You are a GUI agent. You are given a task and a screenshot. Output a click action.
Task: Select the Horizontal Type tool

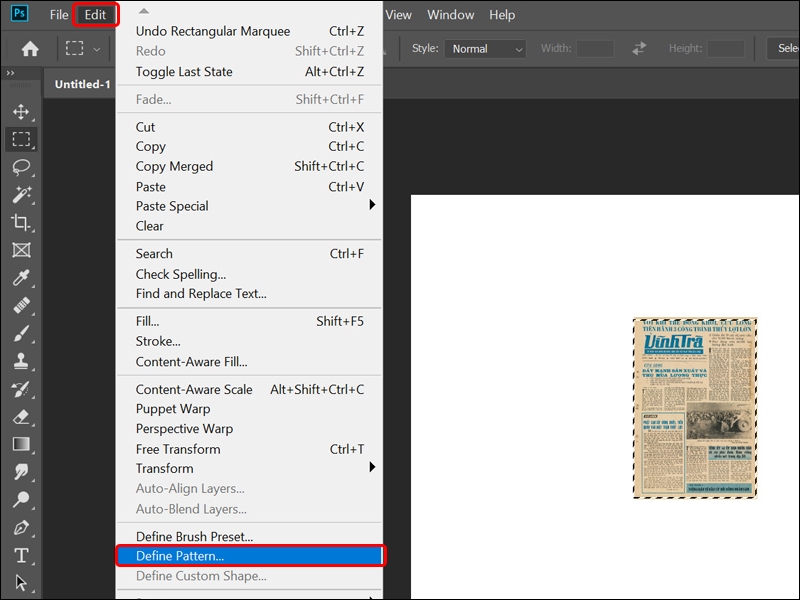(21, 555)
